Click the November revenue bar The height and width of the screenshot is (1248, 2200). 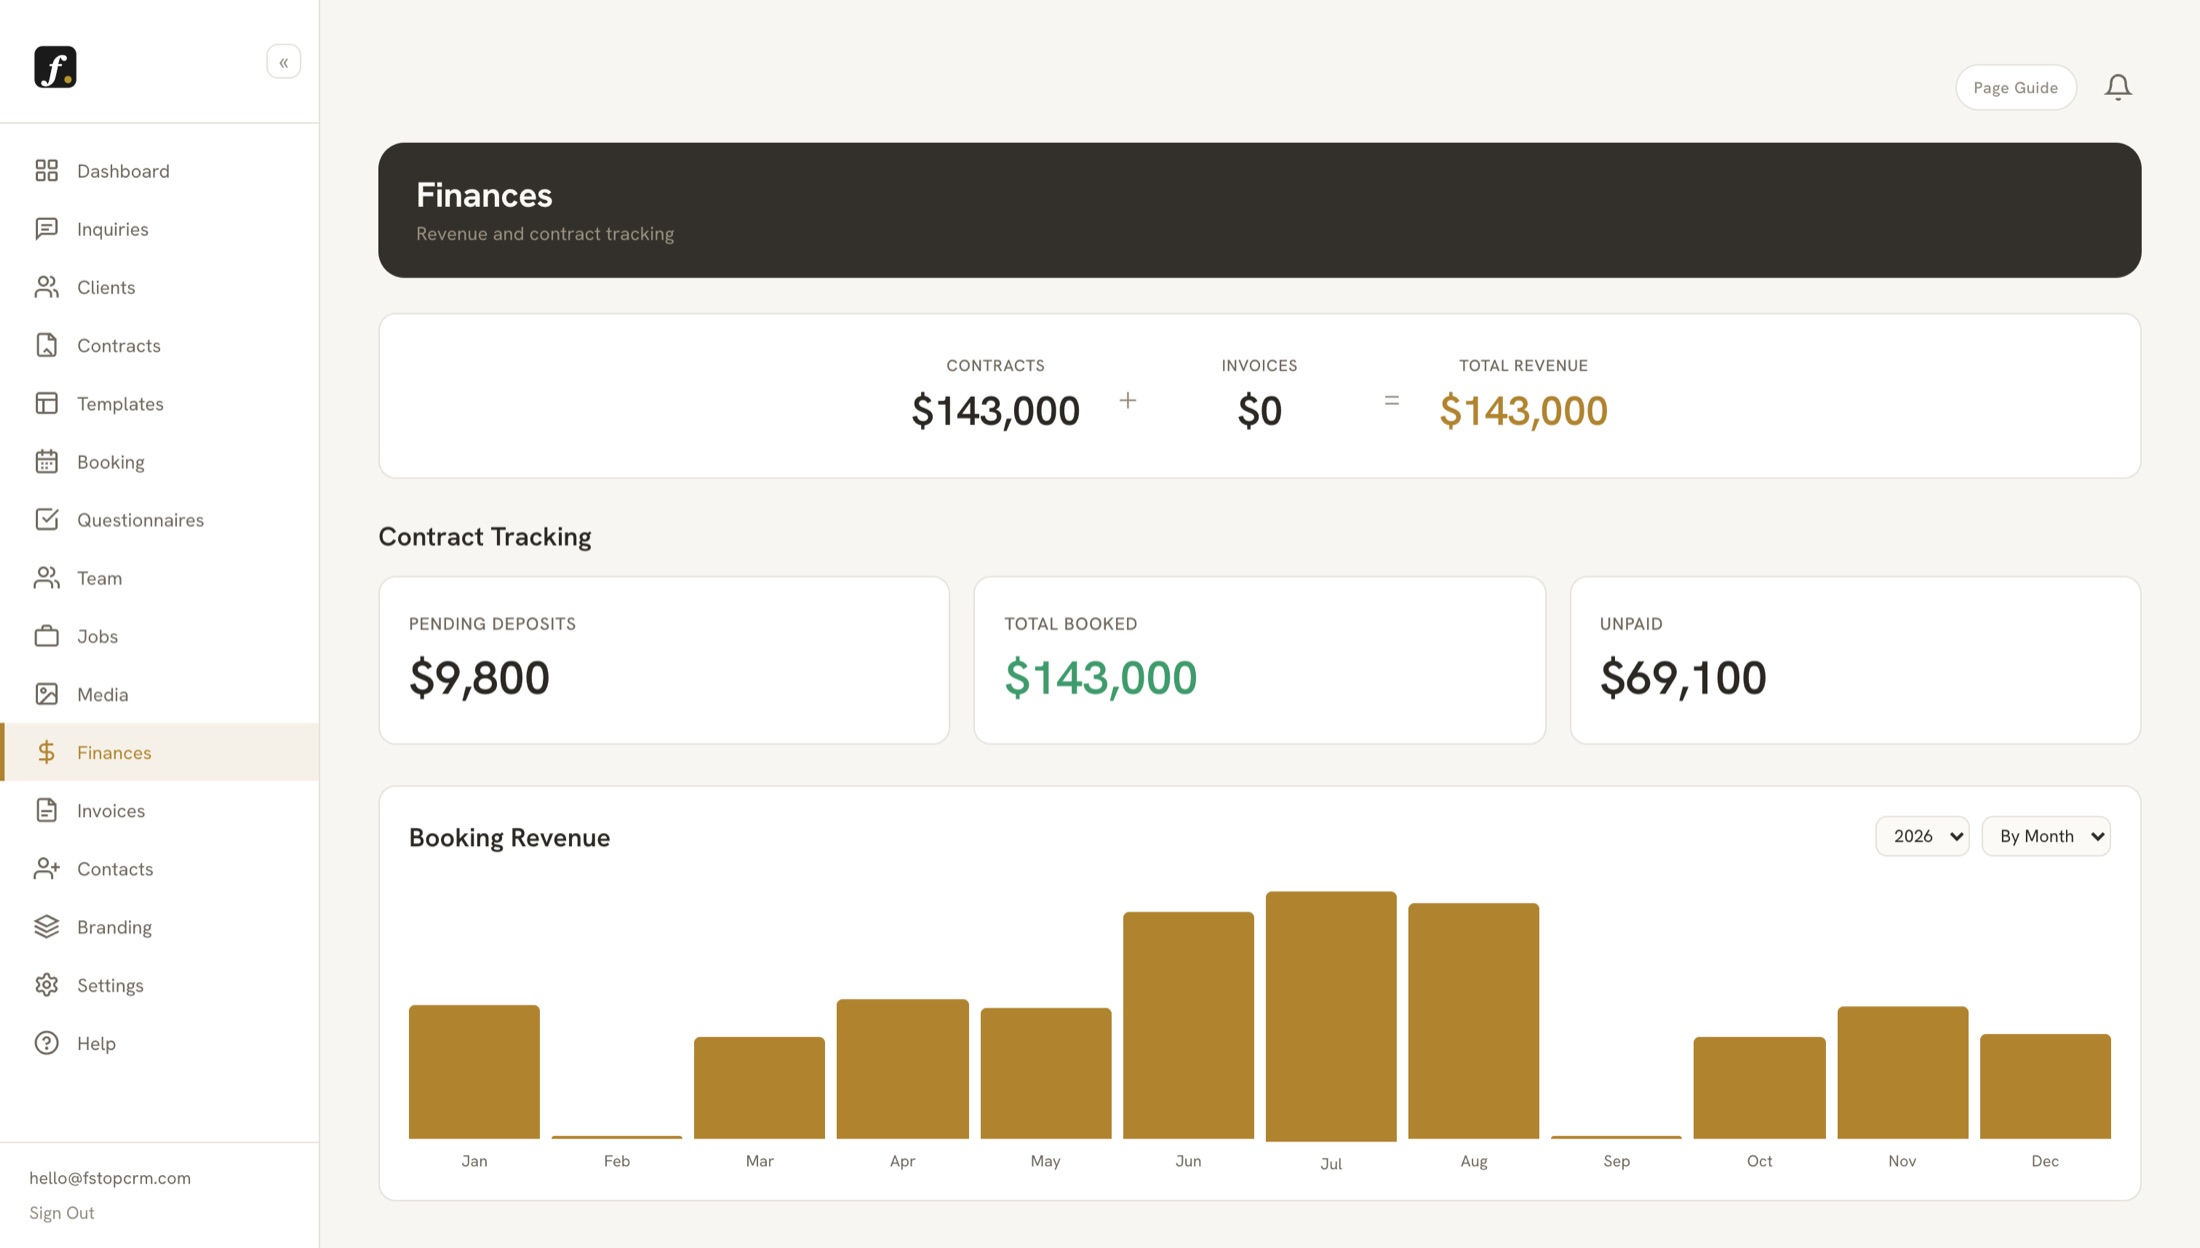point(1902,1072)
